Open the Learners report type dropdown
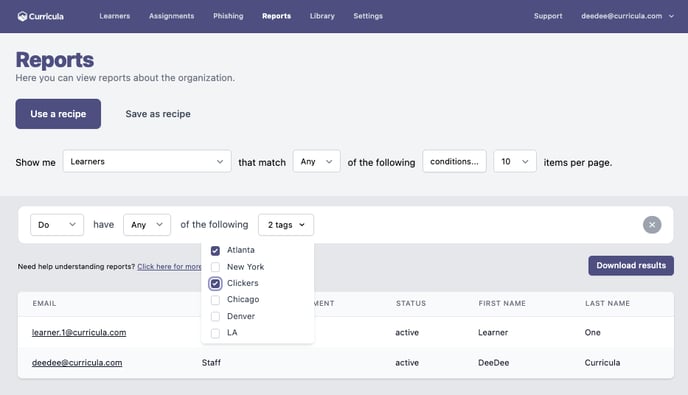Image resolution: width=688 pixels, height=395 pixels. tap(147, 162)
